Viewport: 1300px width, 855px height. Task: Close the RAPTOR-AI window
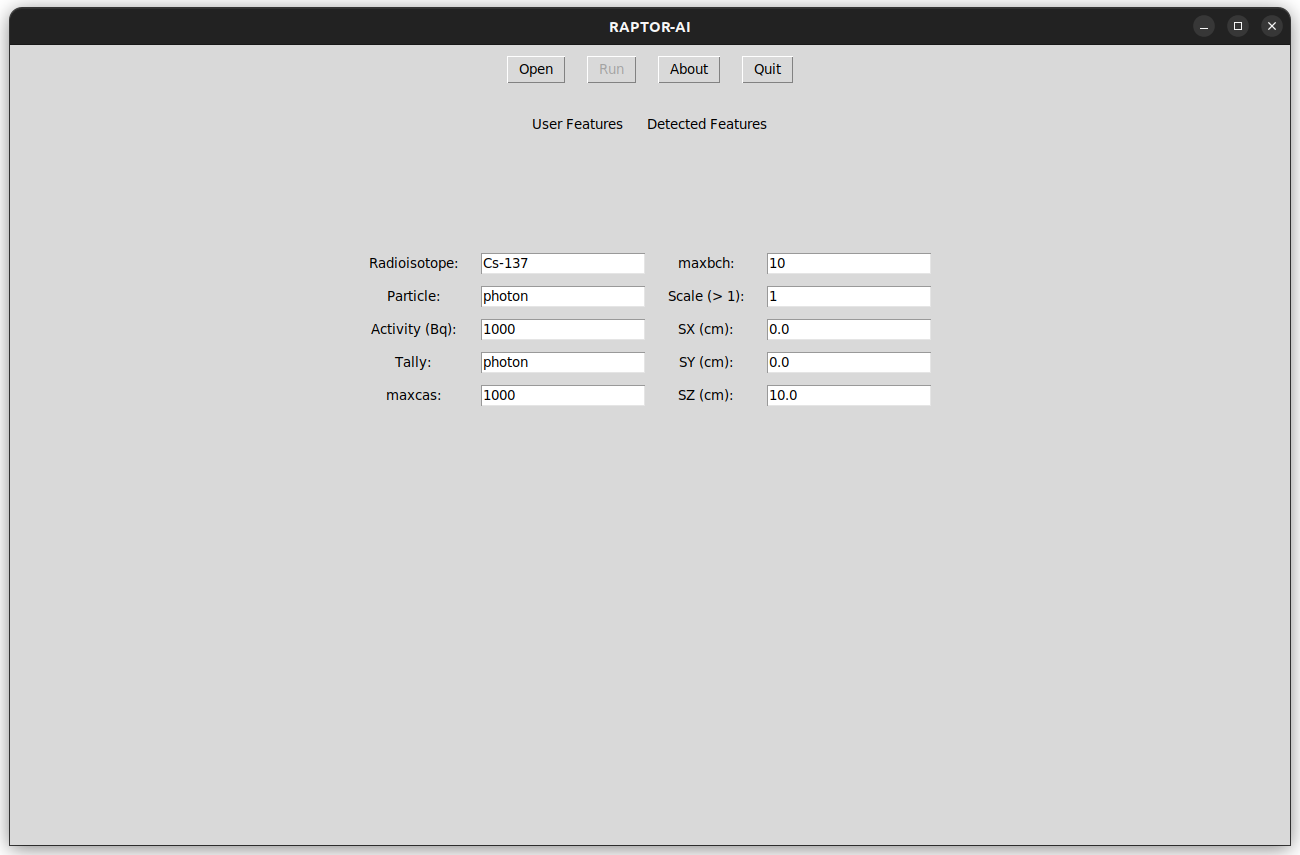point(1272,26)
